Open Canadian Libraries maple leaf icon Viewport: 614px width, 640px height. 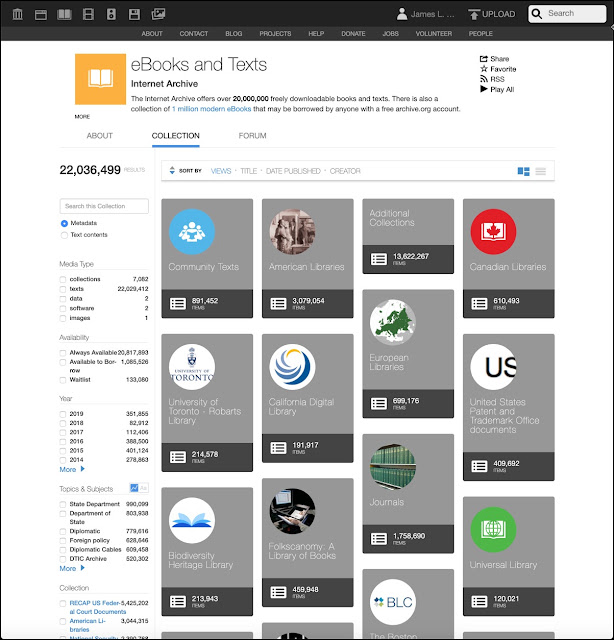click(493, 231)
